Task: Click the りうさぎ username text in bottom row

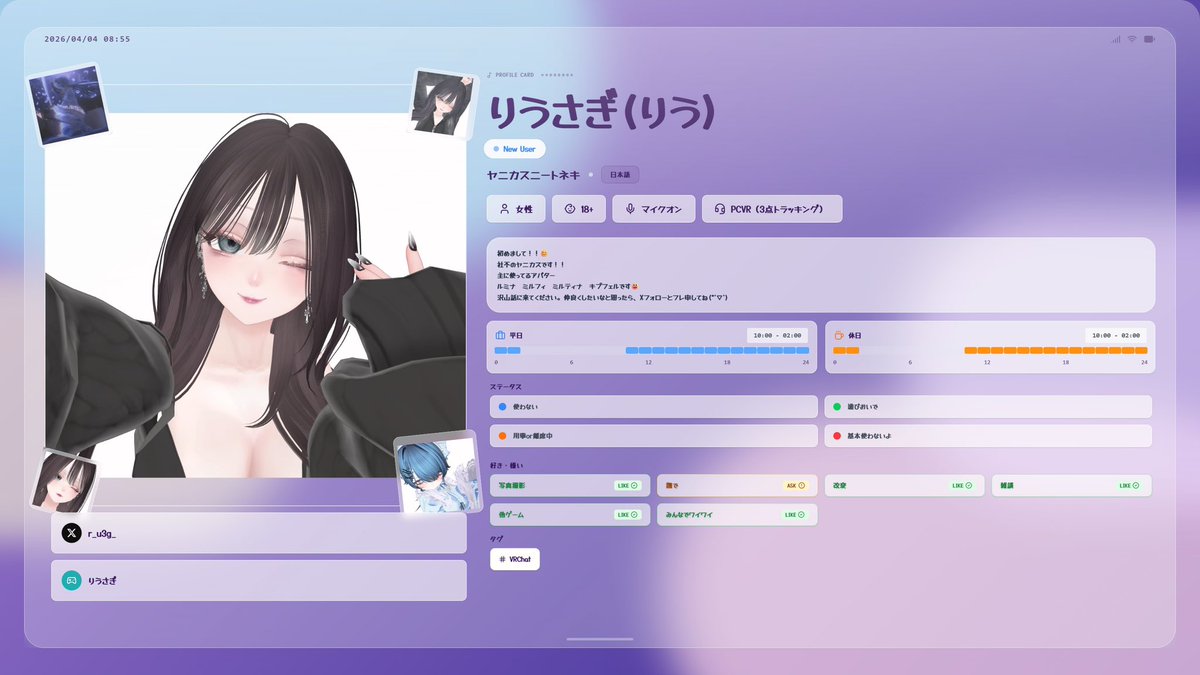Action: point(102,580)
